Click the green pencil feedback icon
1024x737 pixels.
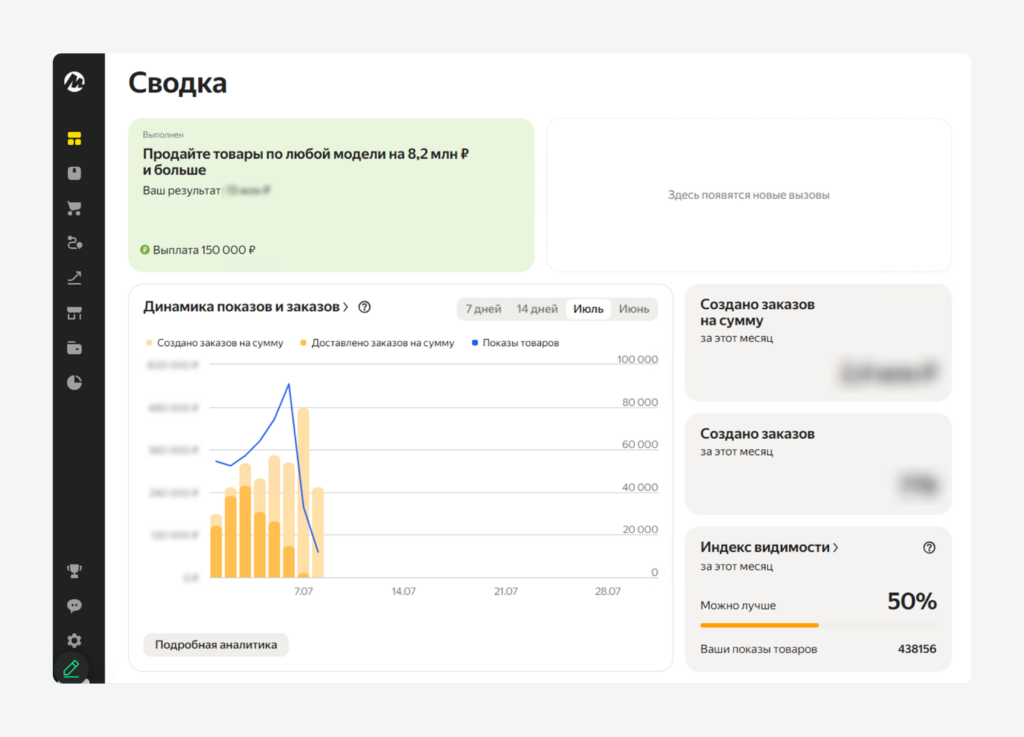pyautogui.click(x=71, y=668)
